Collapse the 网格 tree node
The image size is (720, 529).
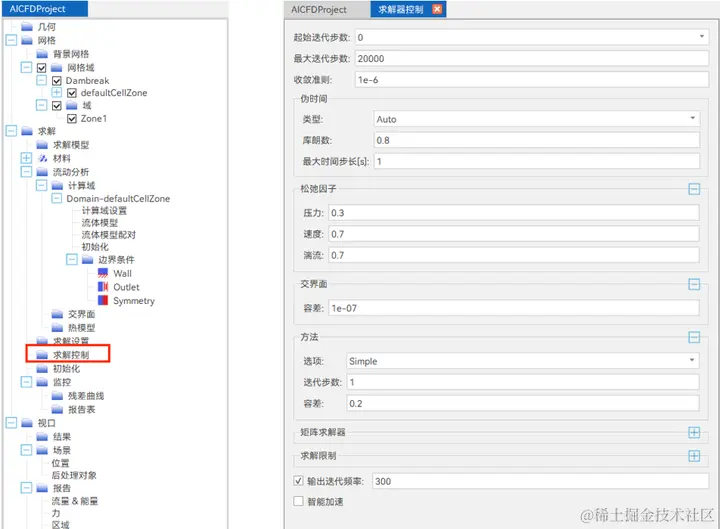coord(11,40)
